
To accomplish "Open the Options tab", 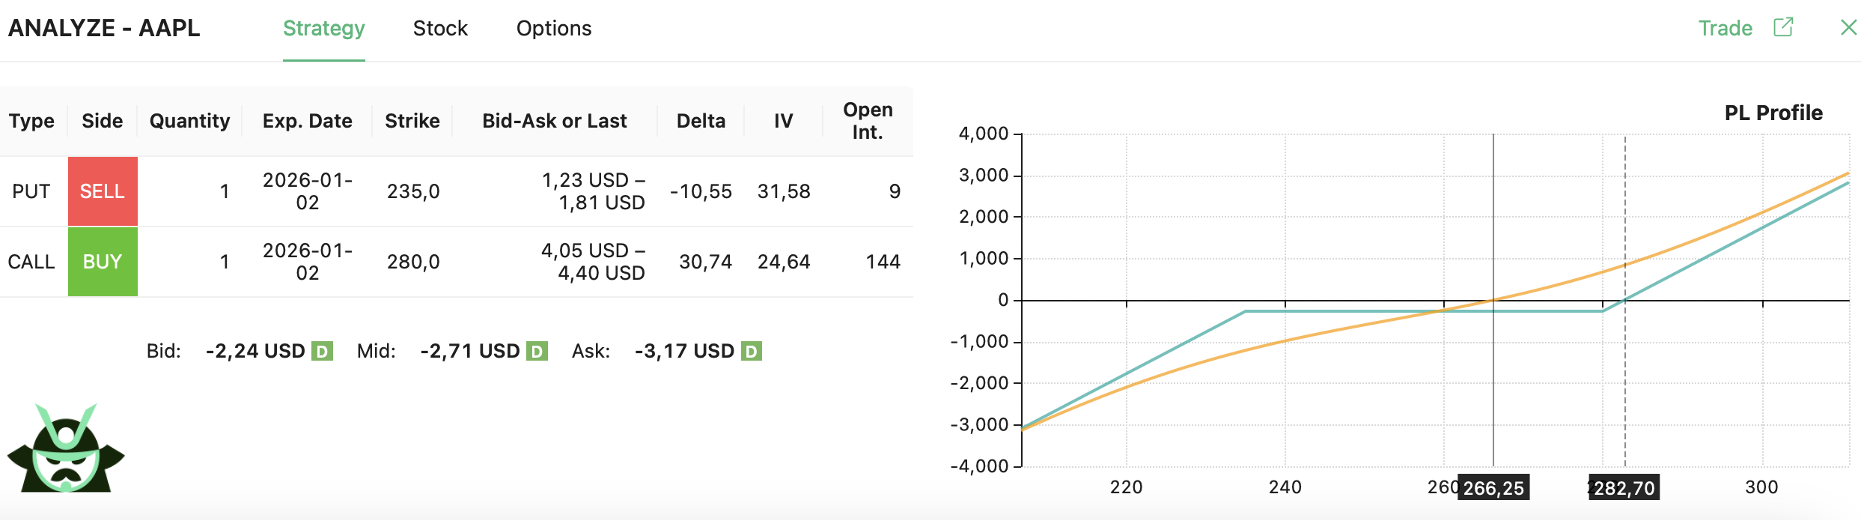I will [x=554, y=28].
